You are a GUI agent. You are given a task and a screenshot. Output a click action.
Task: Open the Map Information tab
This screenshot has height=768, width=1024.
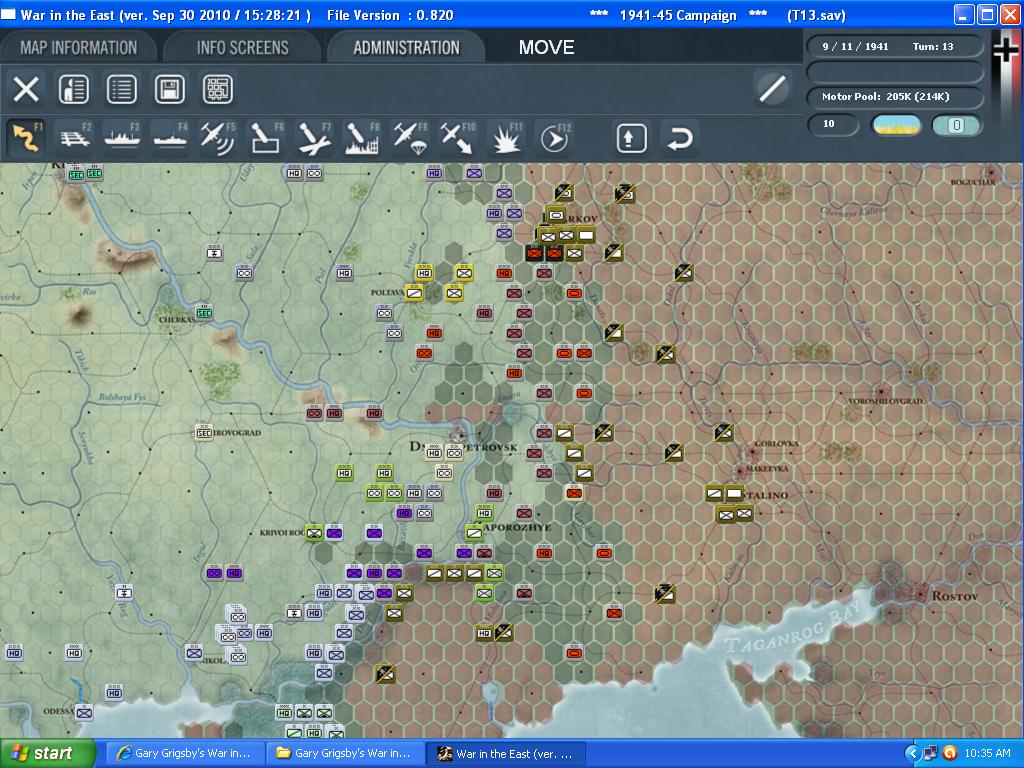click(x=78, y=47)
